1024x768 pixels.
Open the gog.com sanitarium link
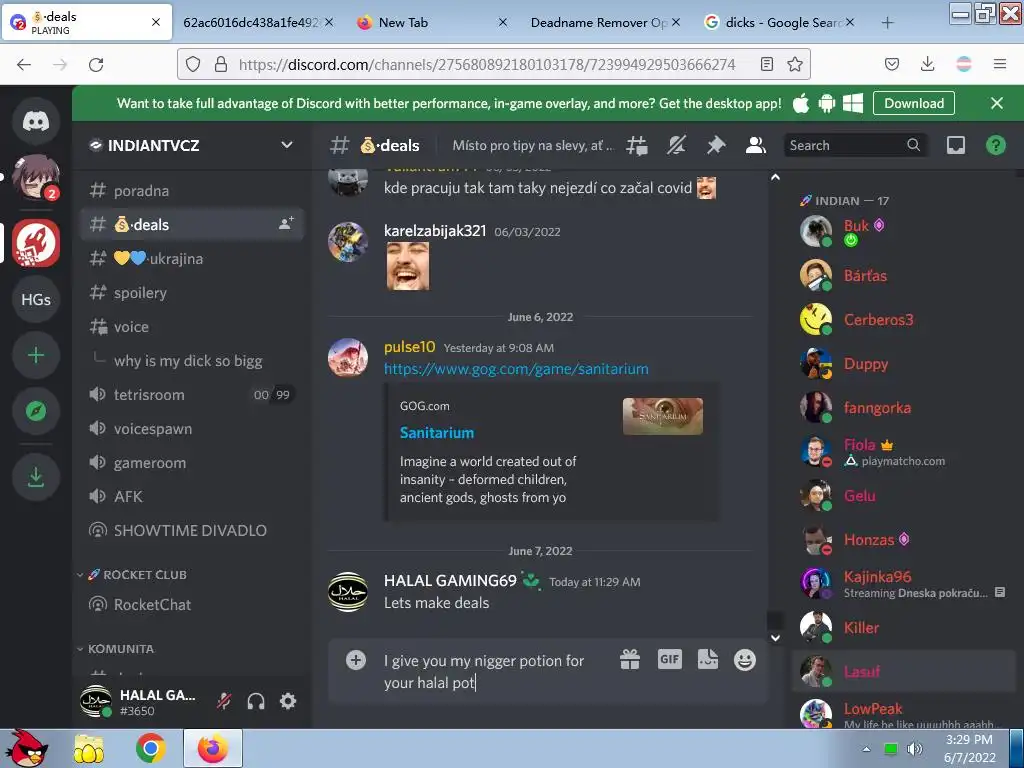(x=516, y=369)
